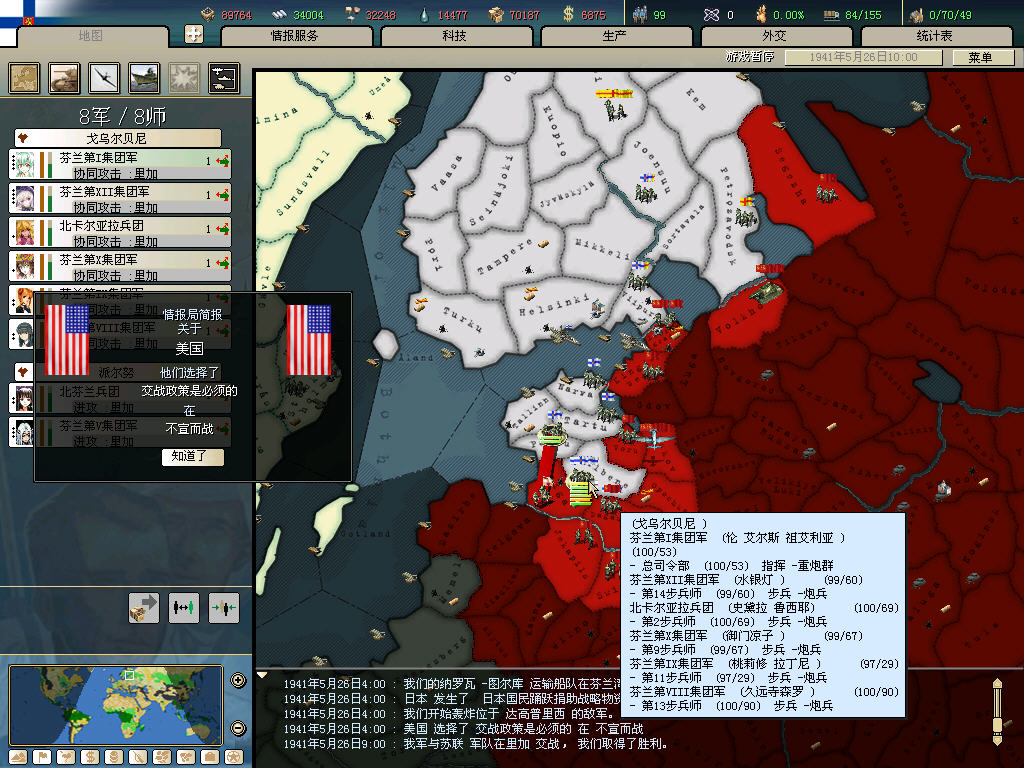The width and height of the screenshot is (1024, 768).
Task: Click the dissent flame icon showing 0.00%
Action: coord(761,14)
